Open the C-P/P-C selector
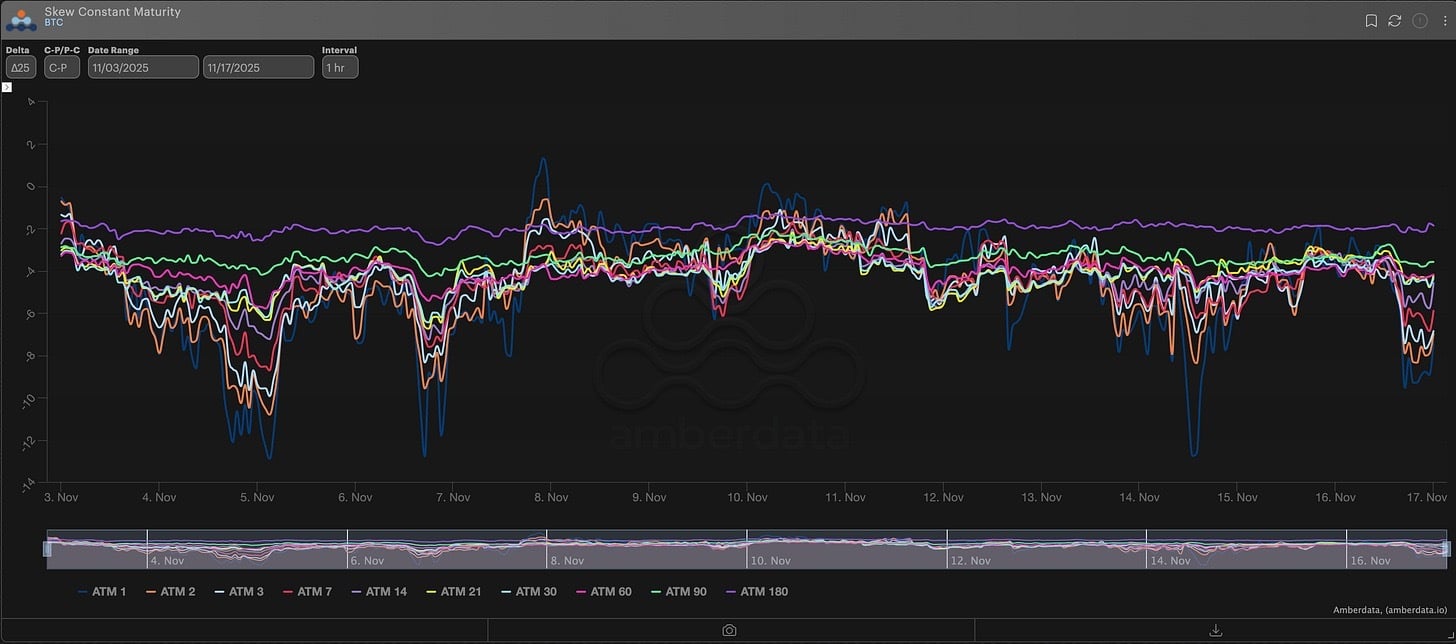1456x644 pixels. [x=60, y=67]
